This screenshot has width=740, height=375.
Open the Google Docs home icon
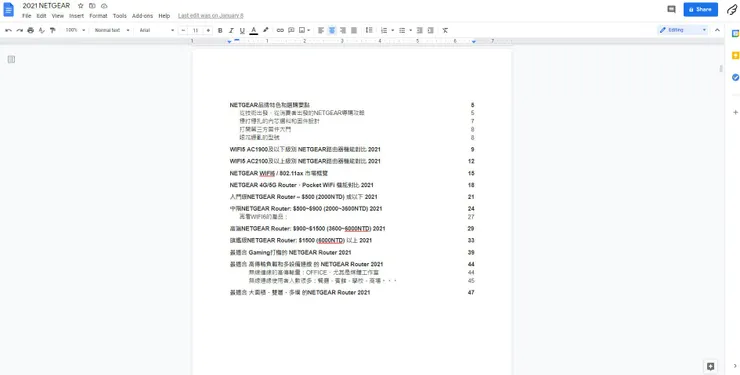[8, 9]
